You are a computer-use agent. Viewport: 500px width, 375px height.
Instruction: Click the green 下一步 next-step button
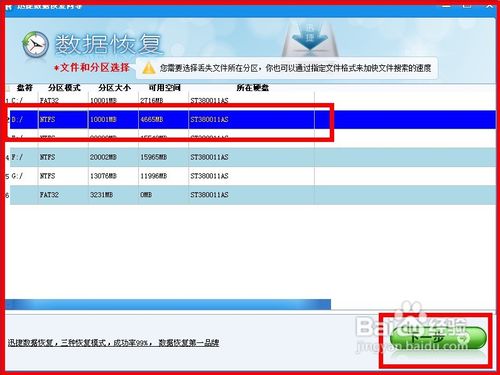438,338
